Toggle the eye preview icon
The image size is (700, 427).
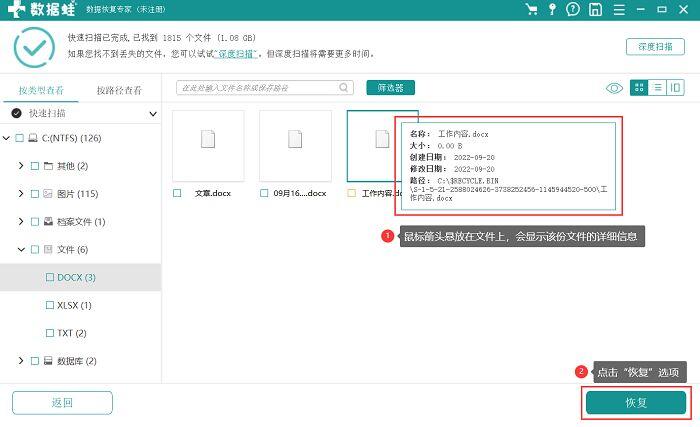(614, 88)
